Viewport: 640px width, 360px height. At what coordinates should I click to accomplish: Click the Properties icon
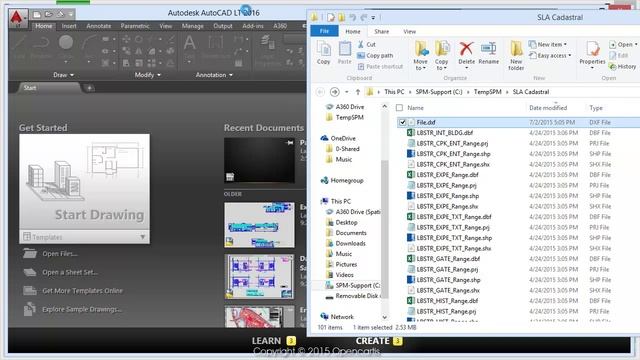tap(592, 49)
